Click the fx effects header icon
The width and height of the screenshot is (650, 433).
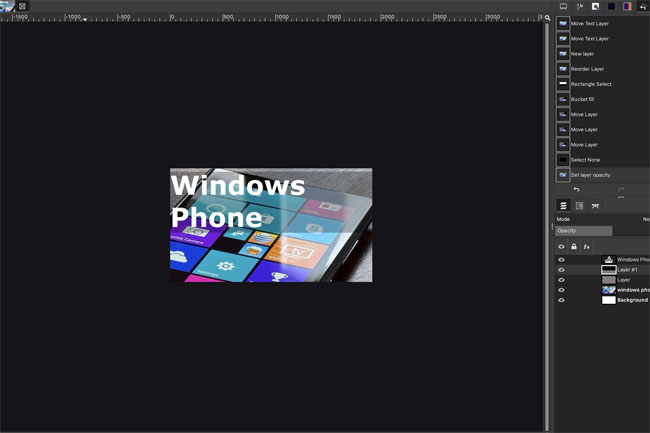(586, 247)
